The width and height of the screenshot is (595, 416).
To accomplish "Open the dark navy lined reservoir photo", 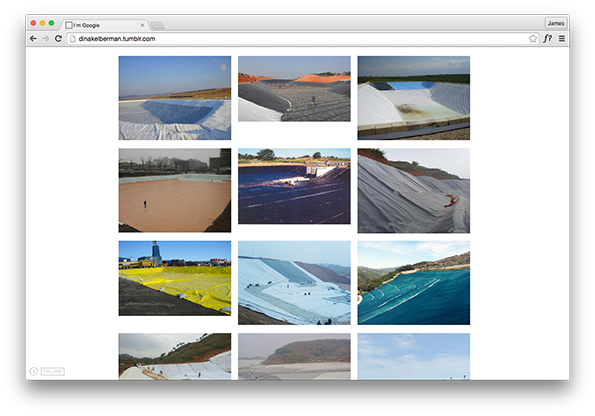I will coord(294,186).
